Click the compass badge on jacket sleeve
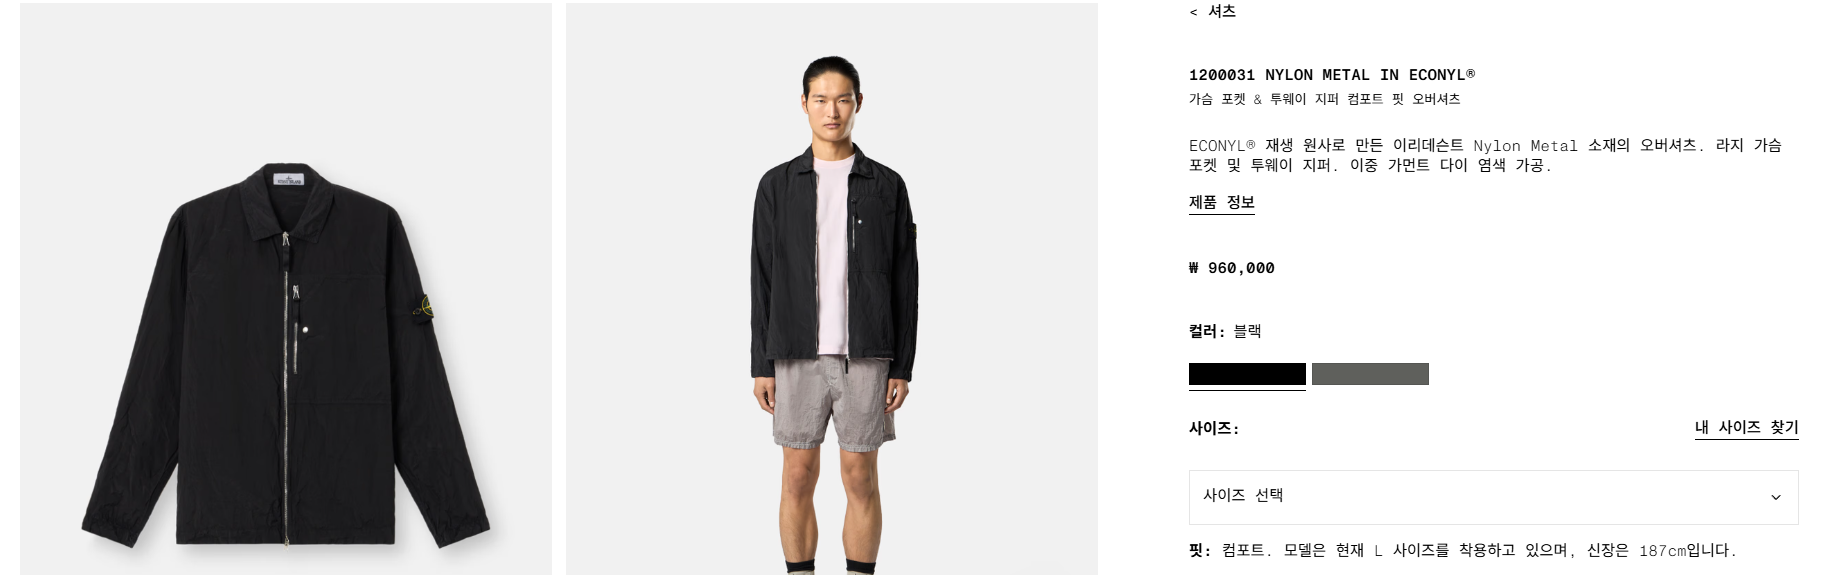 coord(424,307)
